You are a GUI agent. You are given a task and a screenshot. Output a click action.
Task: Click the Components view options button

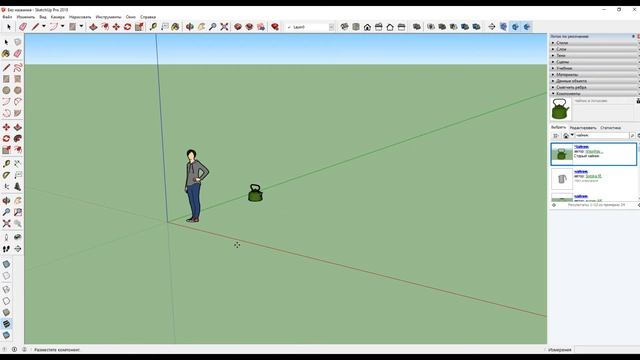click(556, 136)
